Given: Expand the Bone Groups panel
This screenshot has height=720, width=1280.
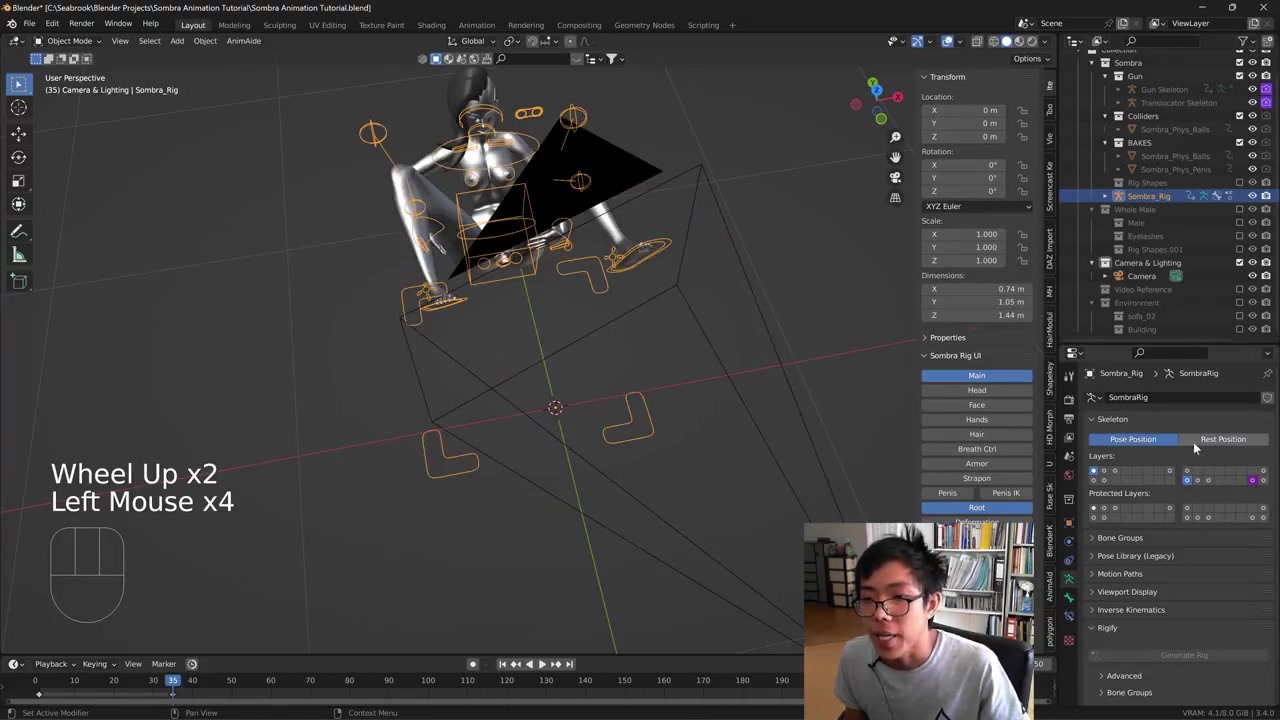Looking at the screenshot, I should click(x=1119, y=538).
